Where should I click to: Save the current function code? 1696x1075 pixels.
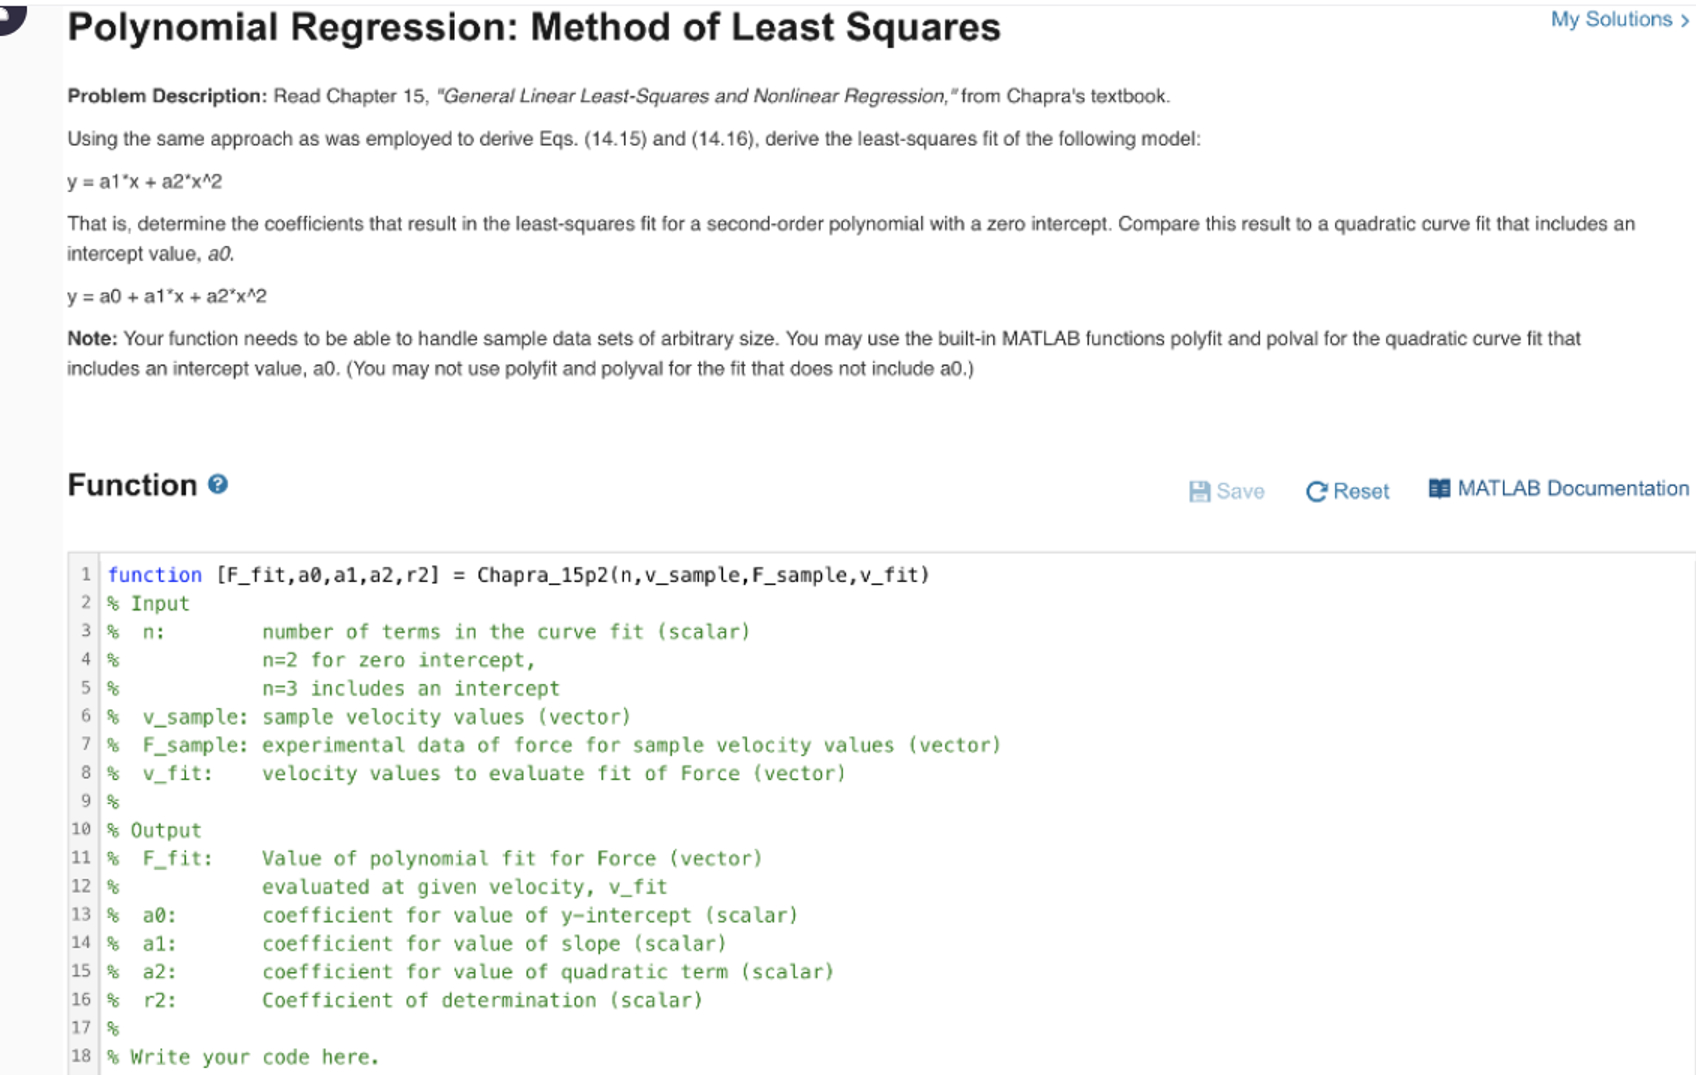pos(1226,491)
